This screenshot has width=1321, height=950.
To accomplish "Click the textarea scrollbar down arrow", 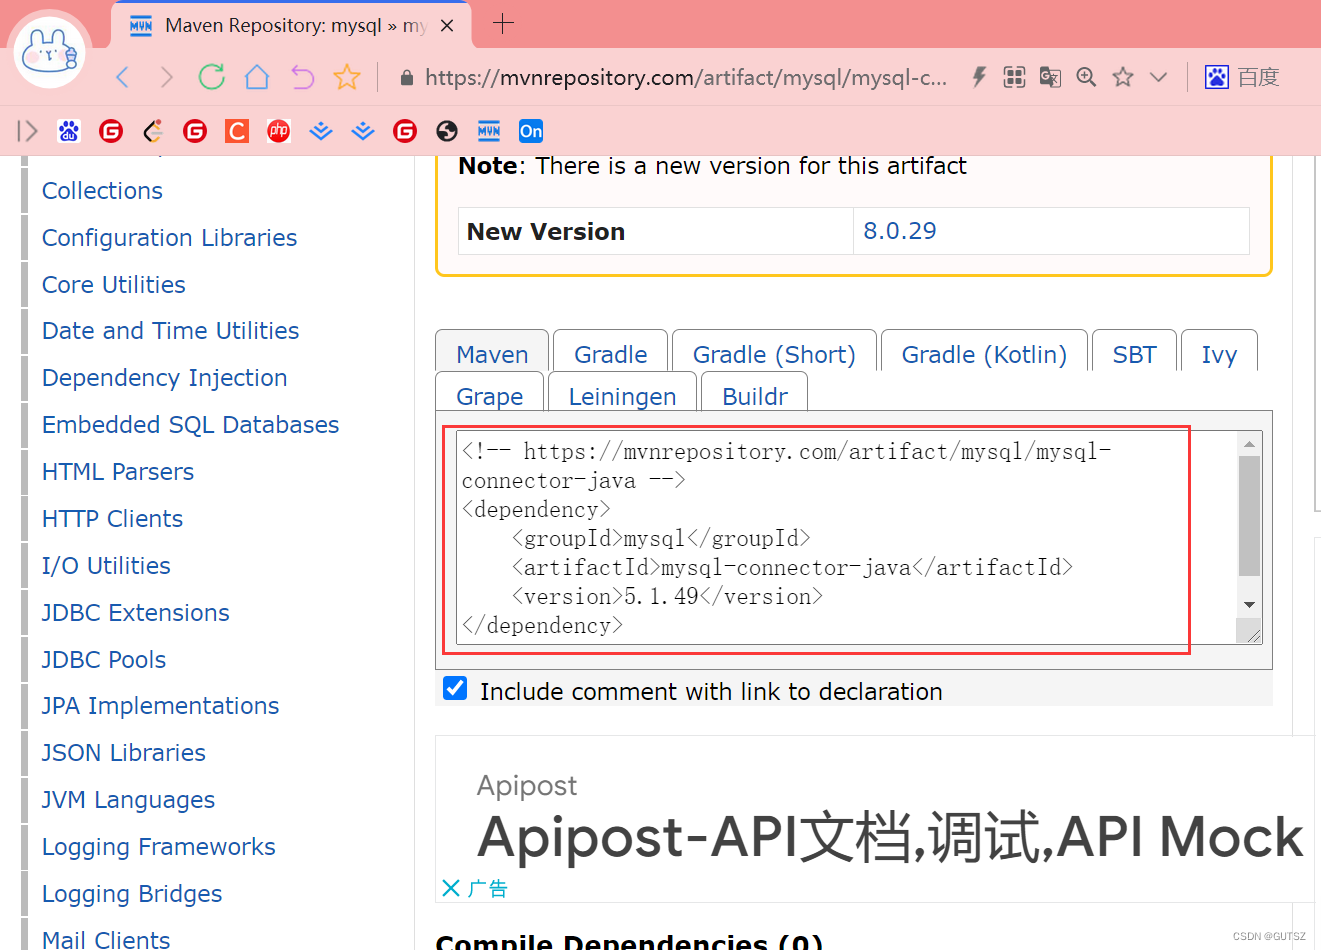I will point(1249,605).
